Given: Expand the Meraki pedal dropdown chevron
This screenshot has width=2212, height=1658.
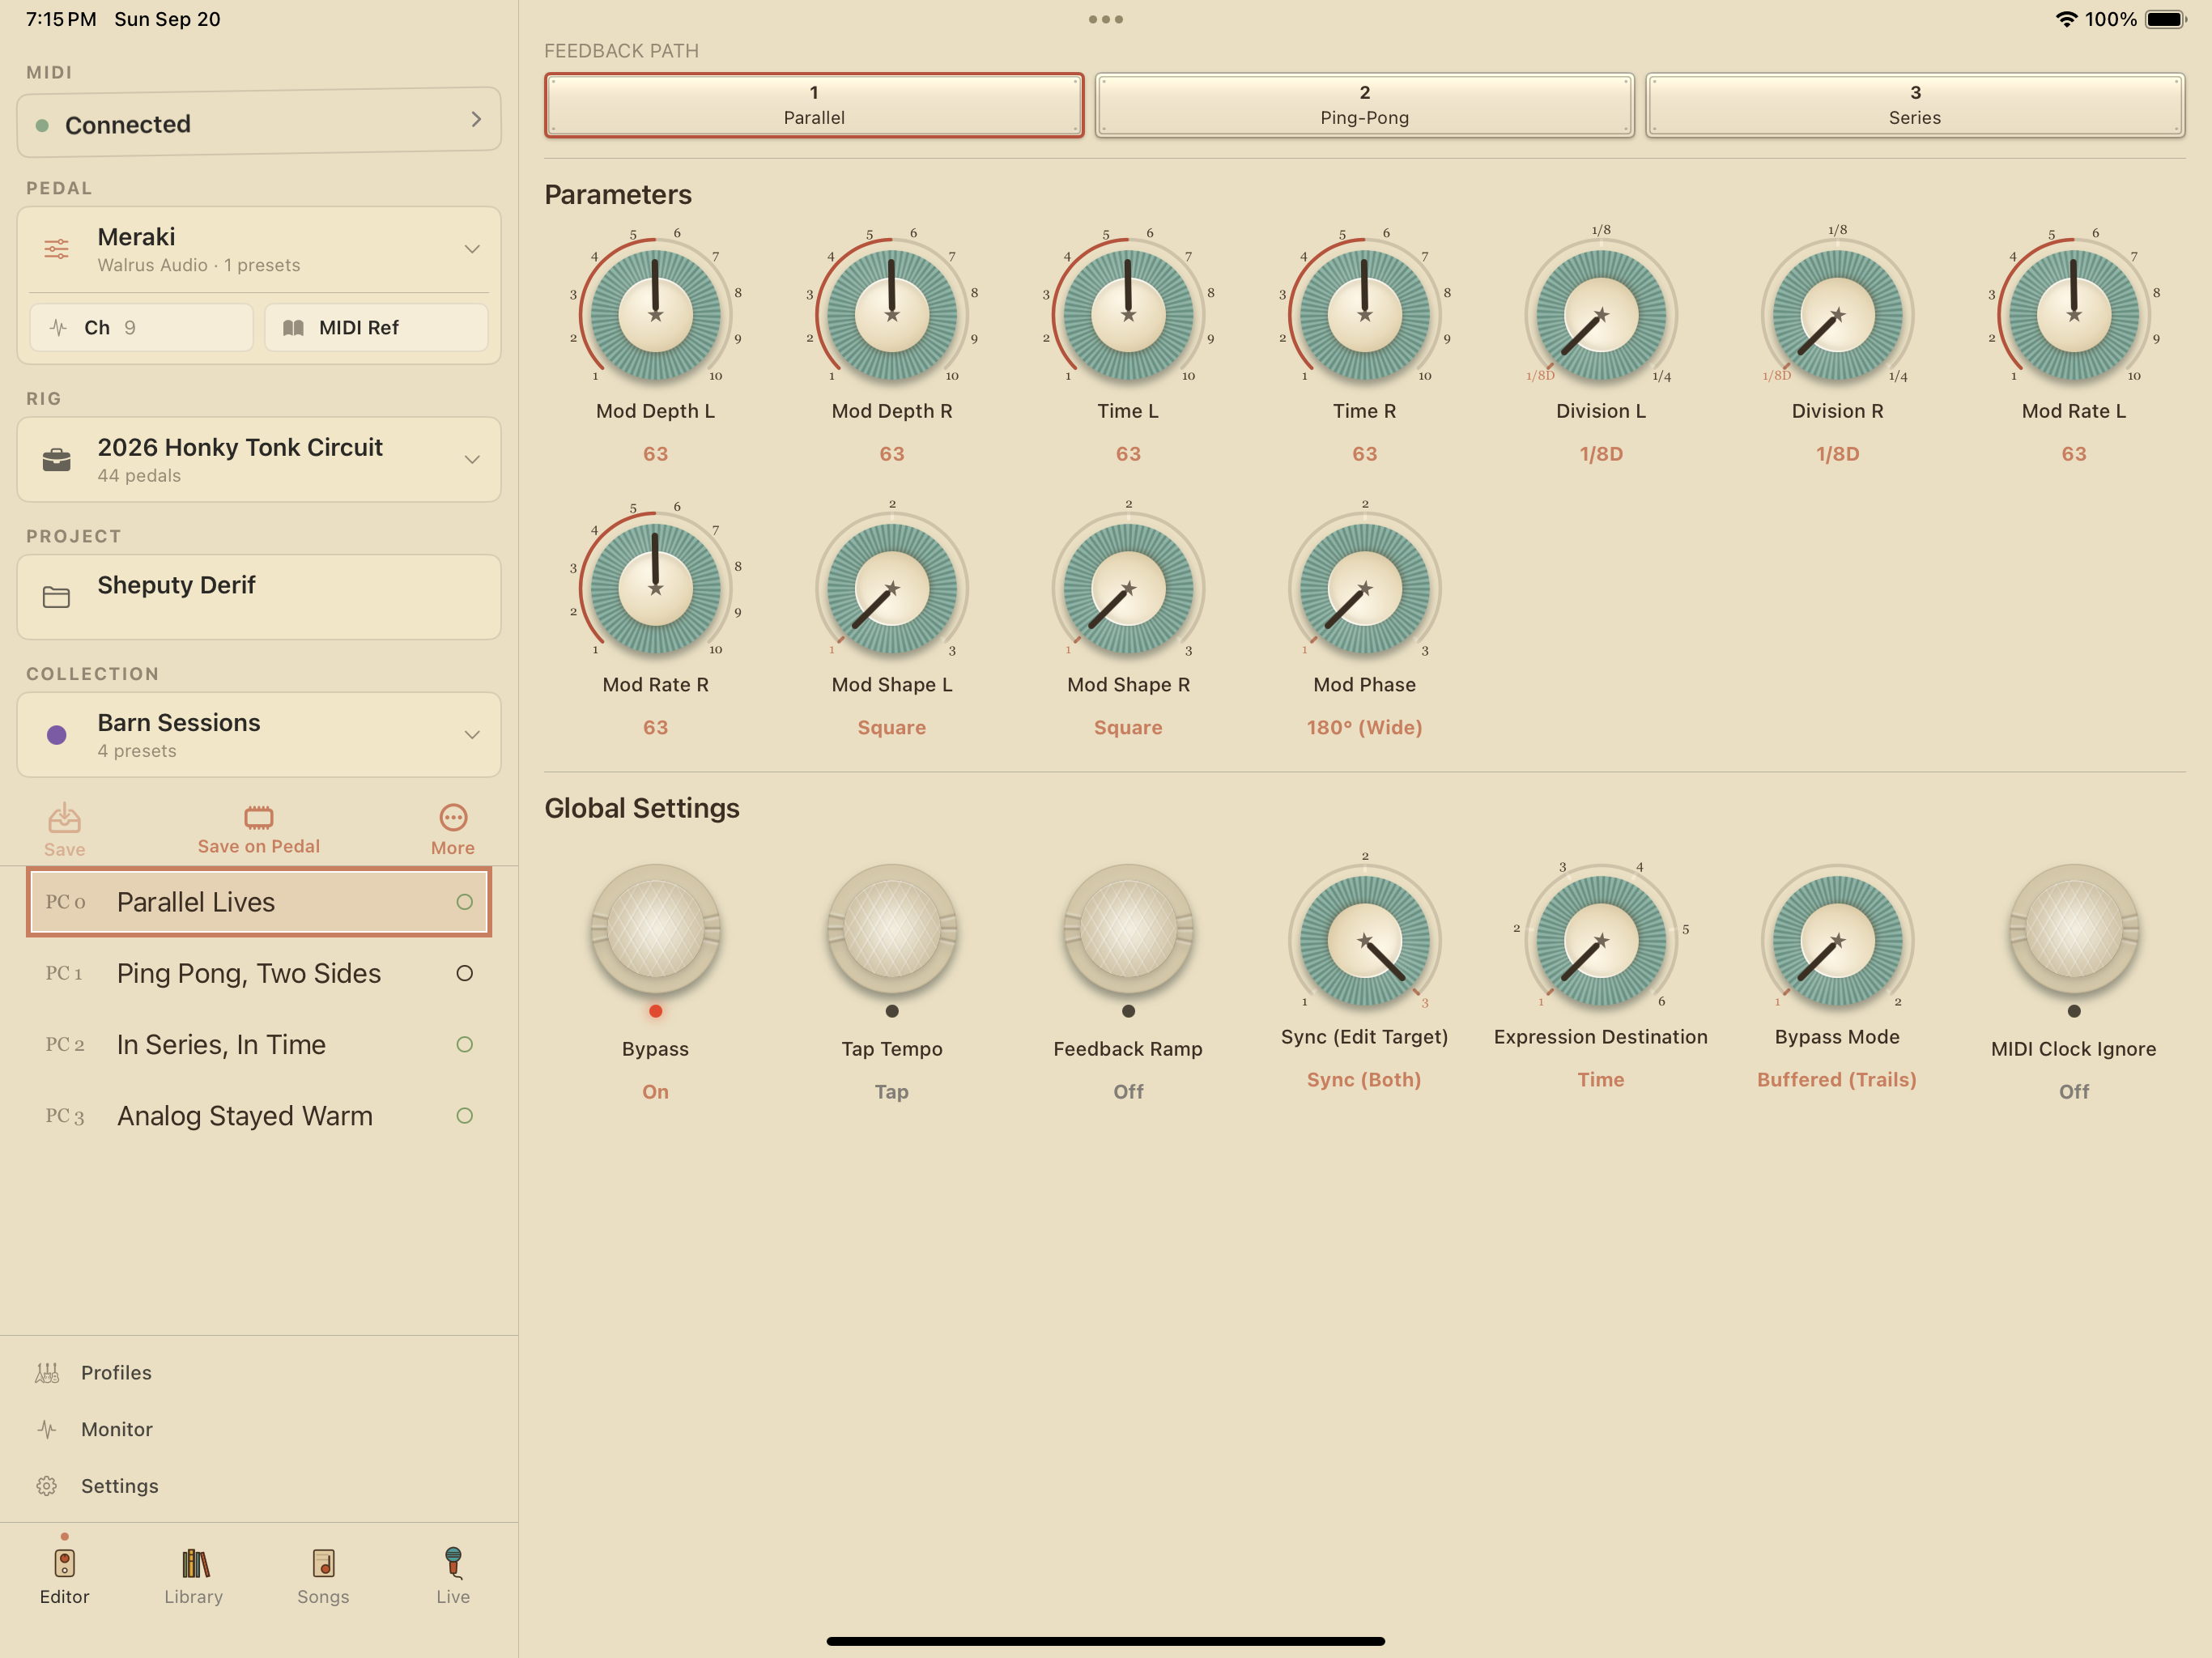Looking at the screenshot, I should tap(472, 249).
